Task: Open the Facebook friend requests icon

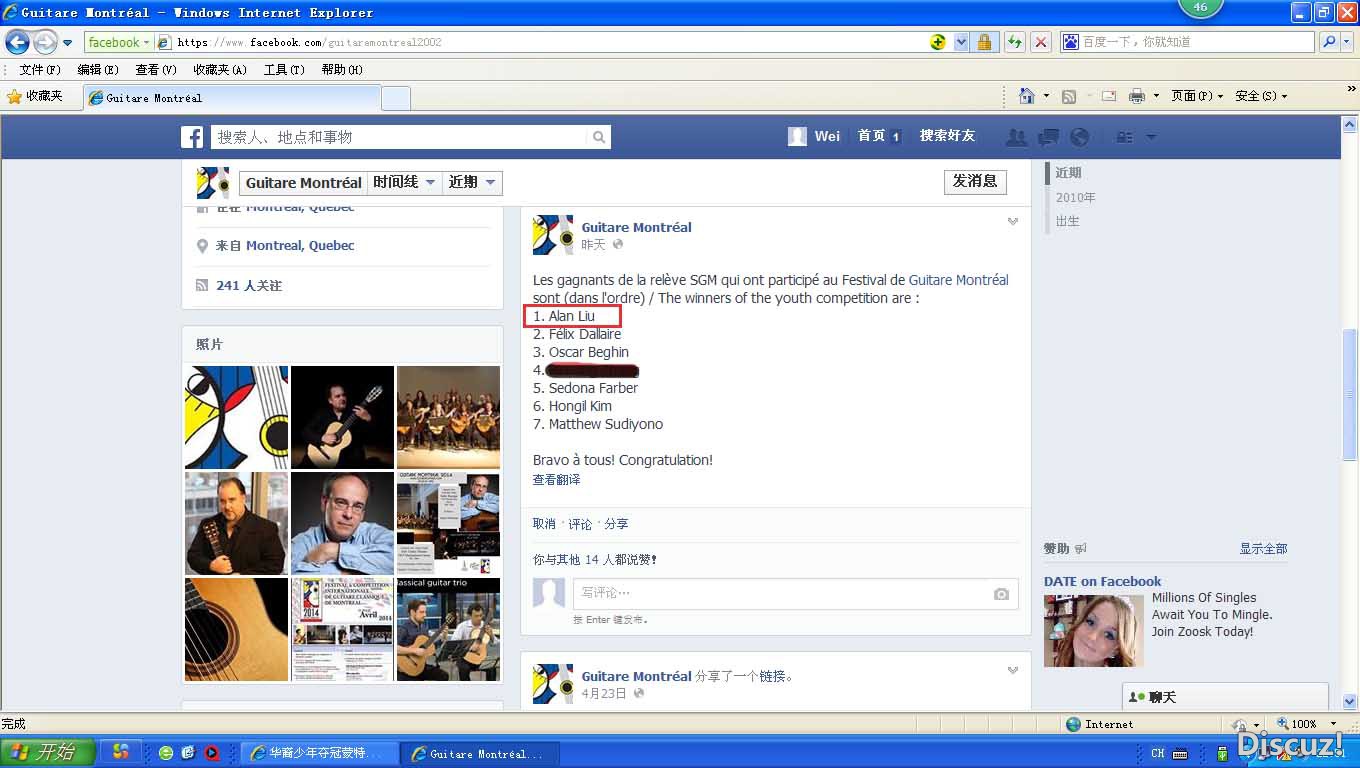Action: click(x=1016, y=137)
